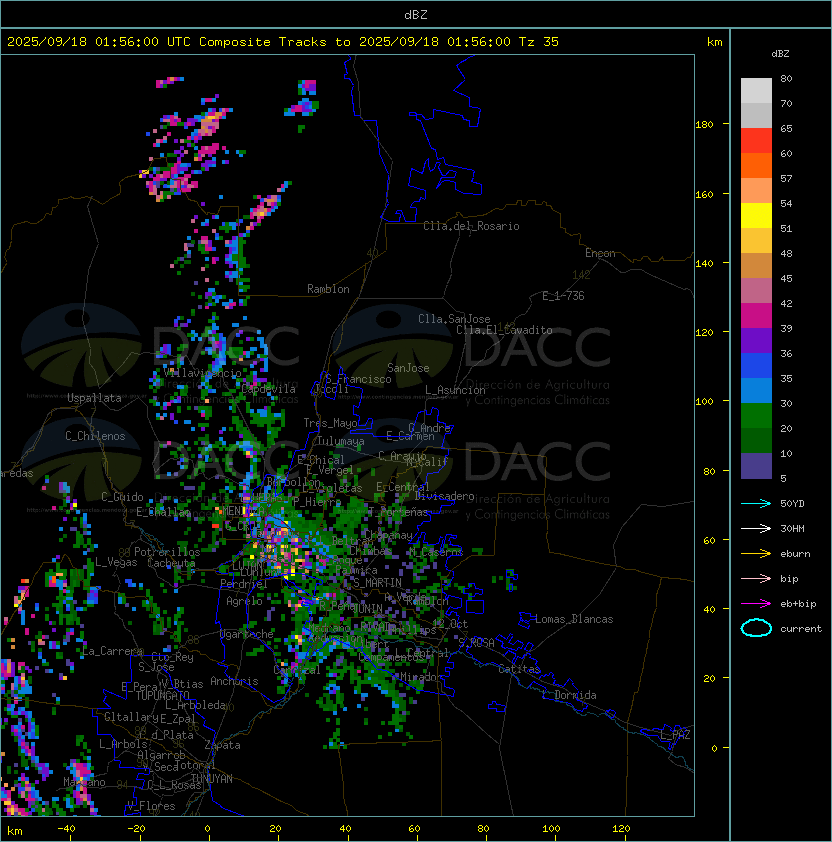Click the 'TUNUYAN' map label

[212, 779]
